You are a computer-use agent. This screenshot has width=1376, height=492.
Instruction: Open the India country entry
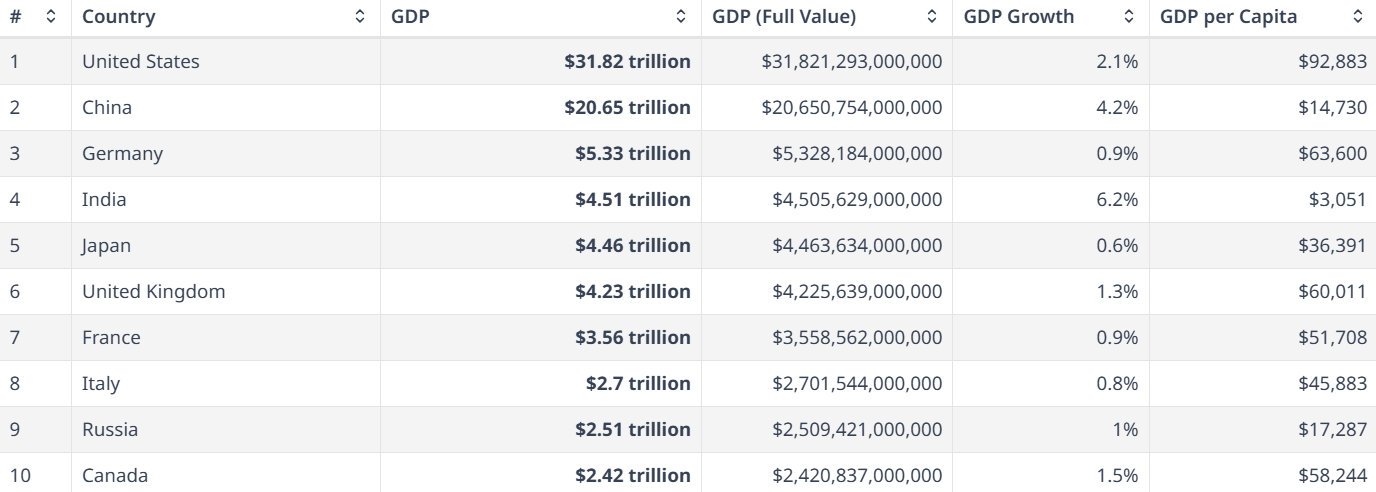(x=104, y=200)
